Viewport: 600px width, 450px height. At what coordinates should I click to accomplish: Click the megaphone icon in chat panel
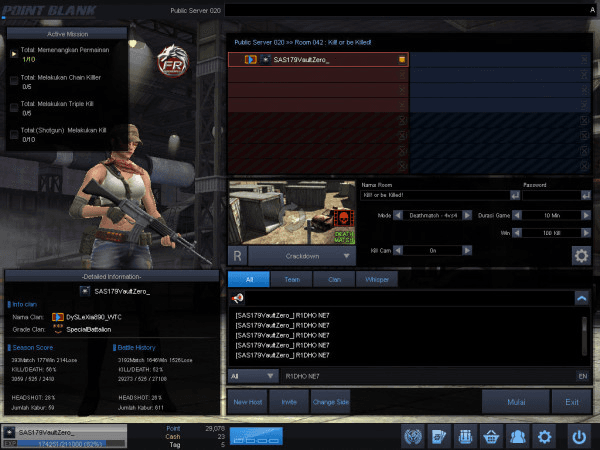[x=238, y=298]
